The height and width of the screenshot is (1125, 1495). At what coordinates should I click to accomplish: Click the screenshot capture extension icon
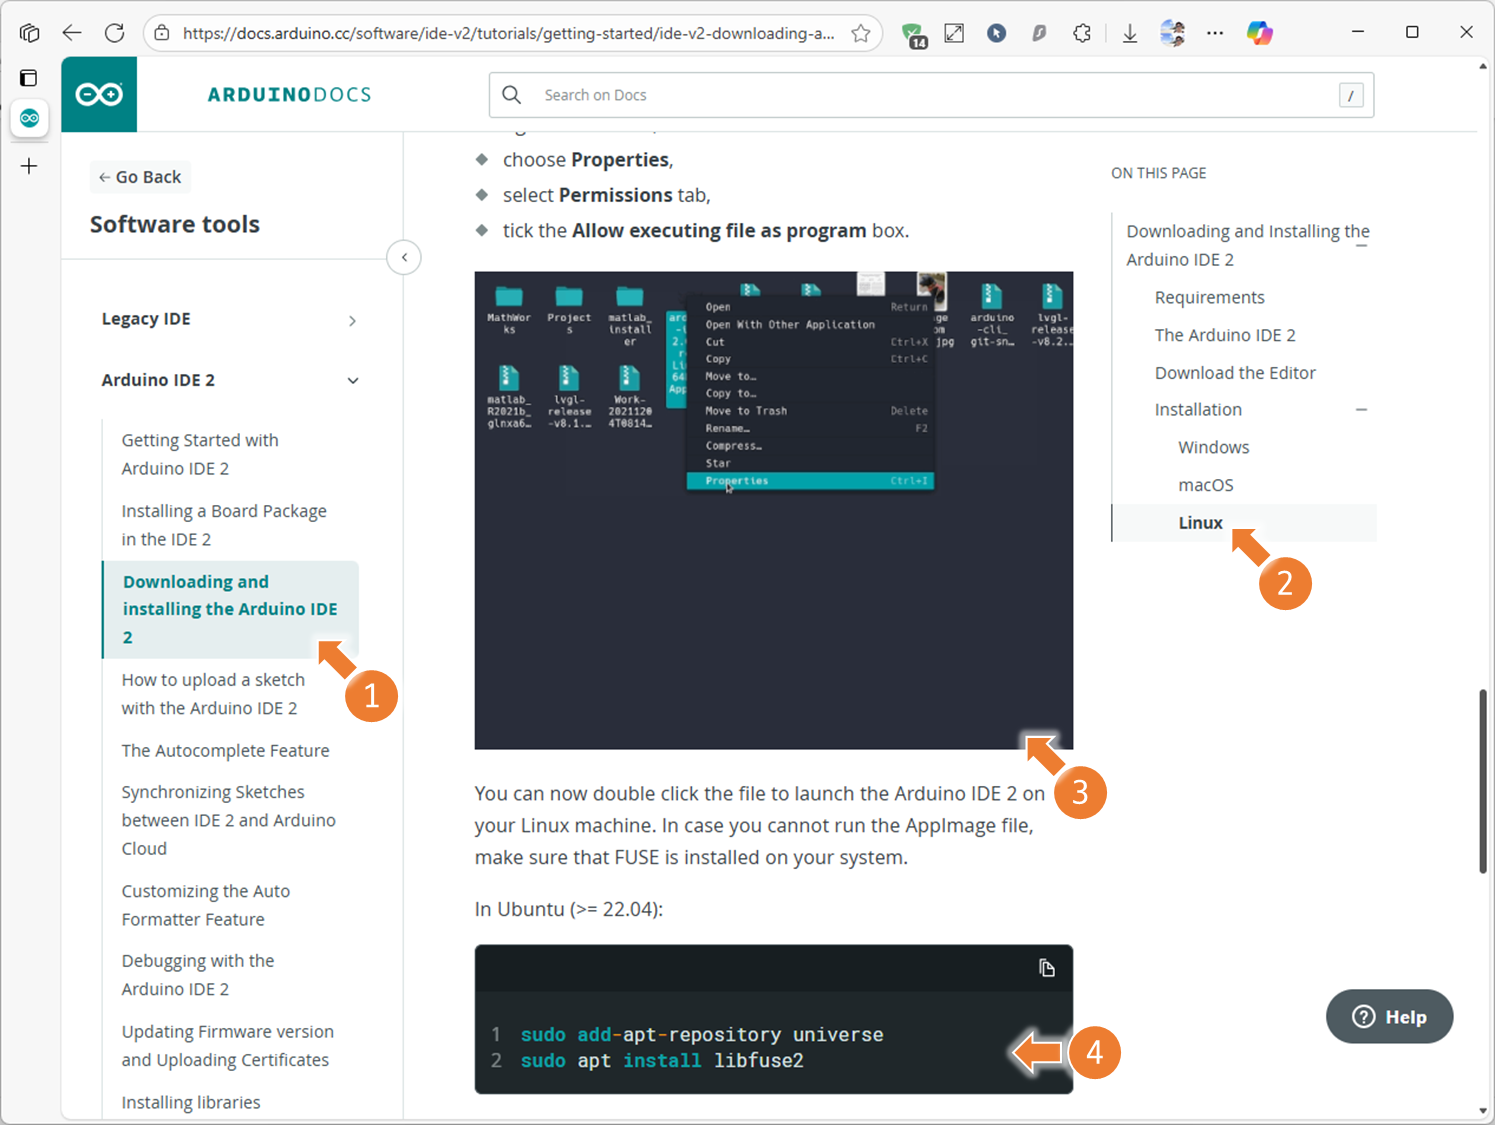[x=954, y=33]
